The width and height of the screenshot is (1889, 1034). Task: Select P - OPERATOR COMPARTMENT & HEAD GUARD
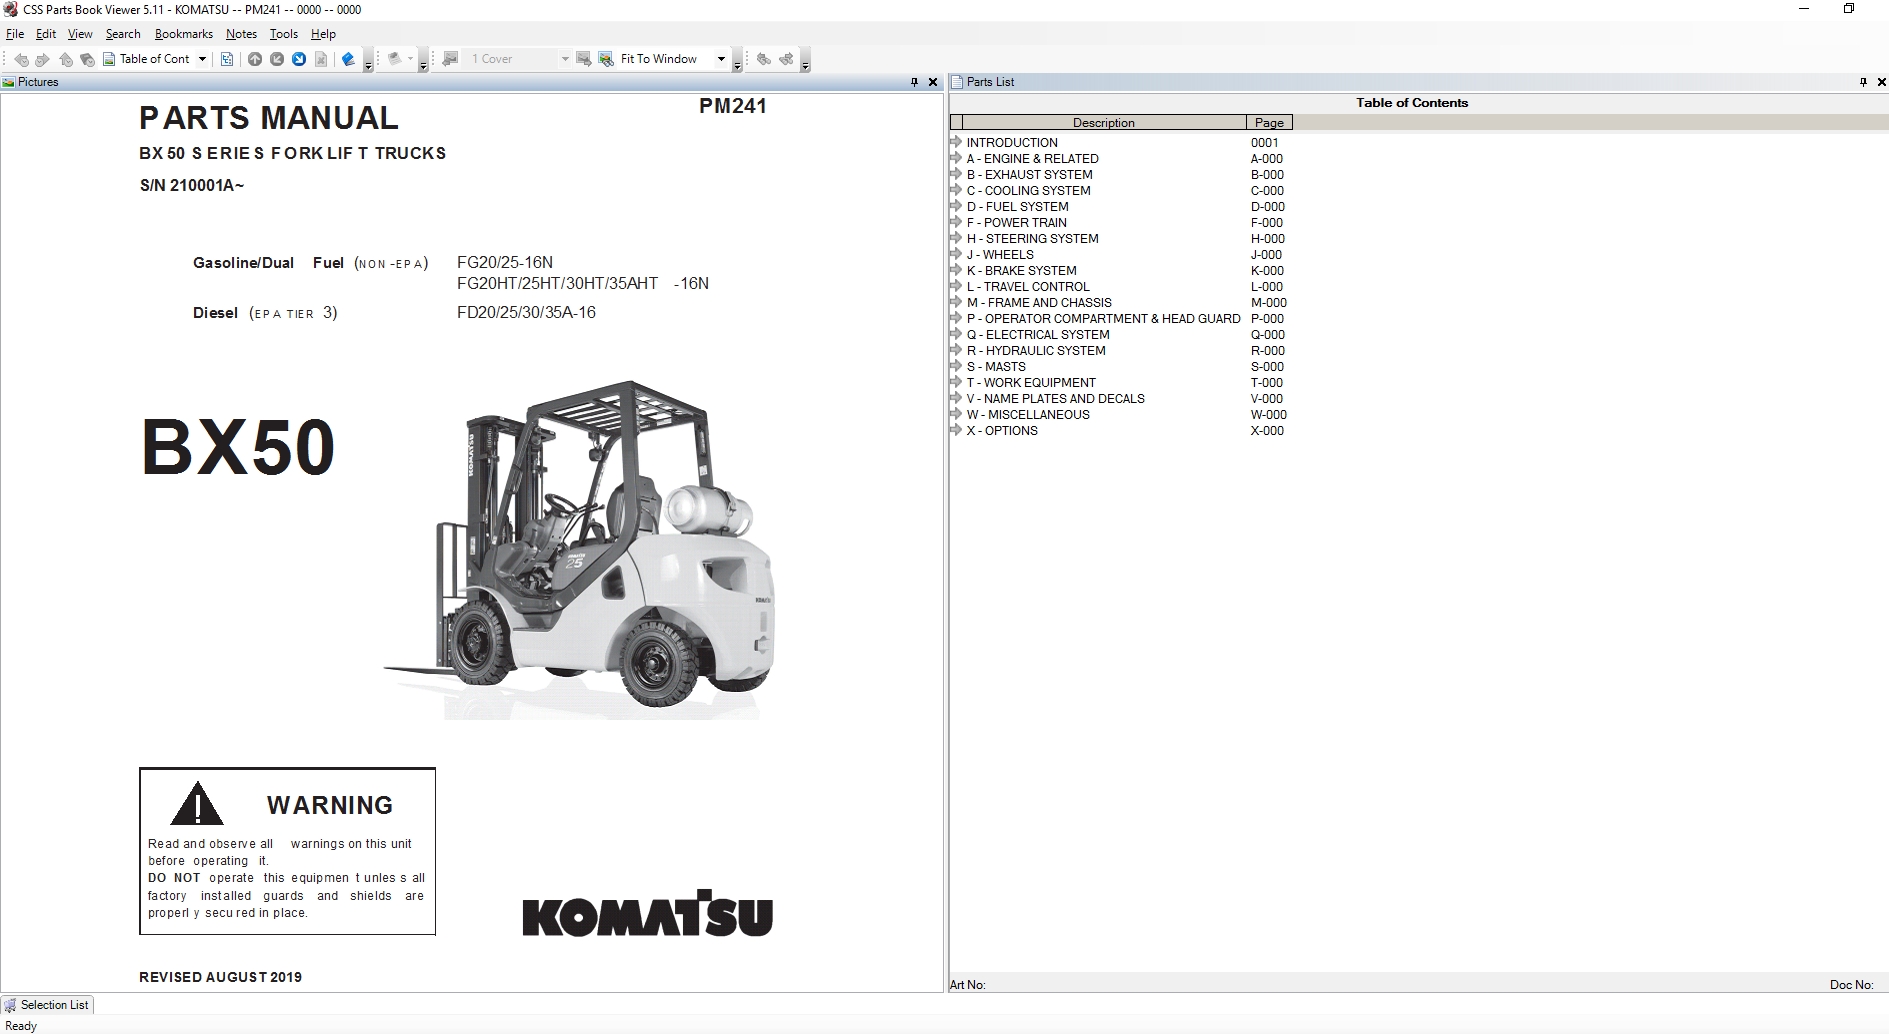tap(1103, 319)
